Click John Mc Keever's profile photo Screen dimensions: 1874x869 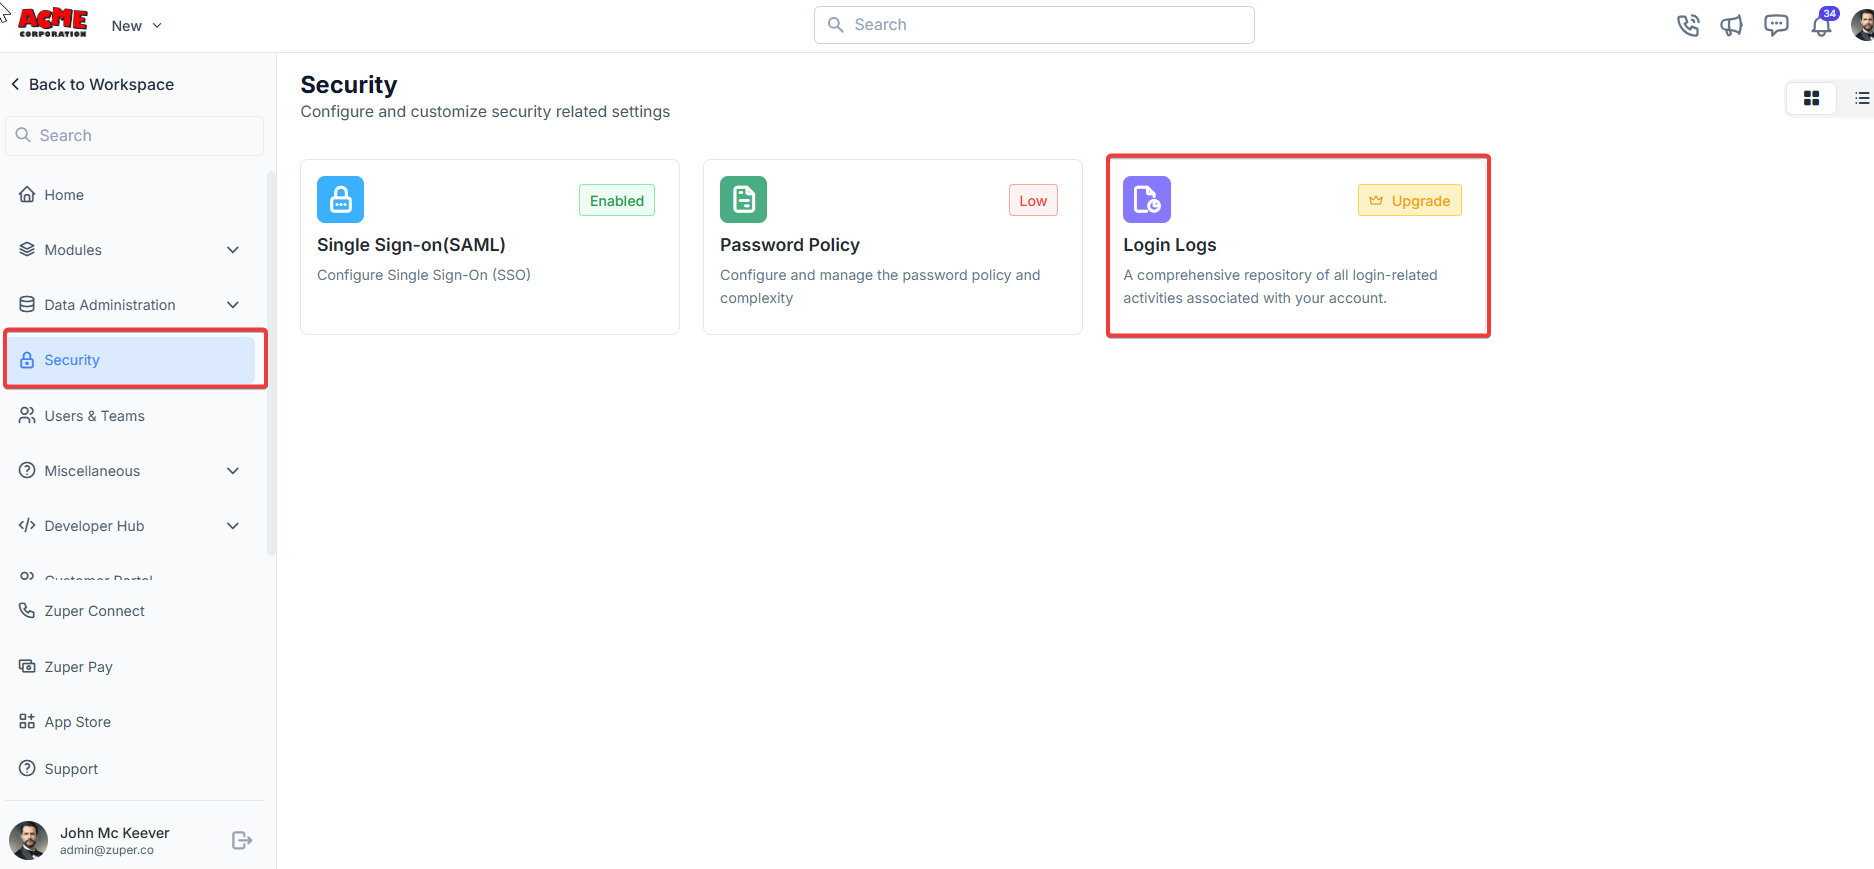(x=28, y=841)
